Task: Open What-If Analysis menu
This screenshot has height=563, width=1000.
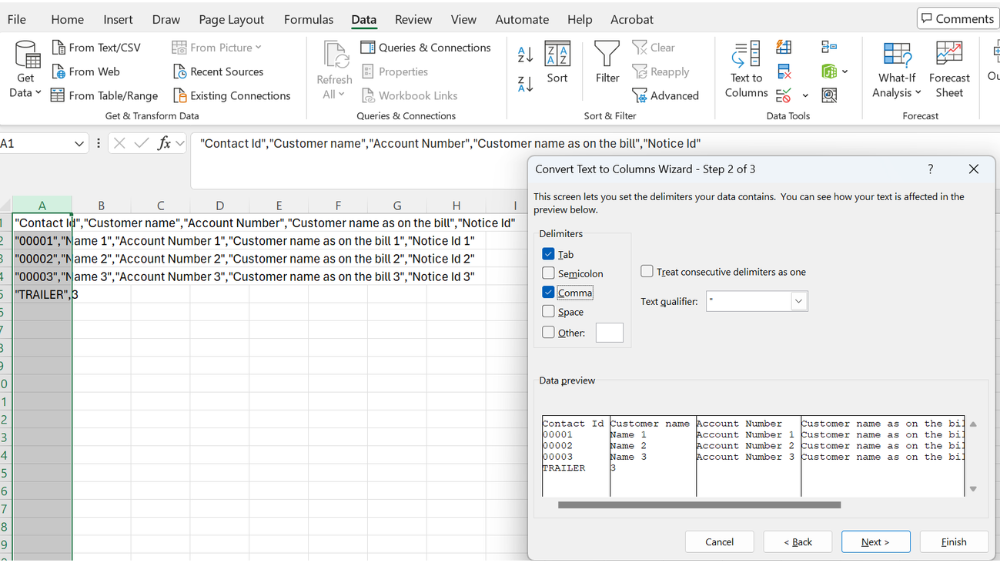Action: tap(897, 70)
